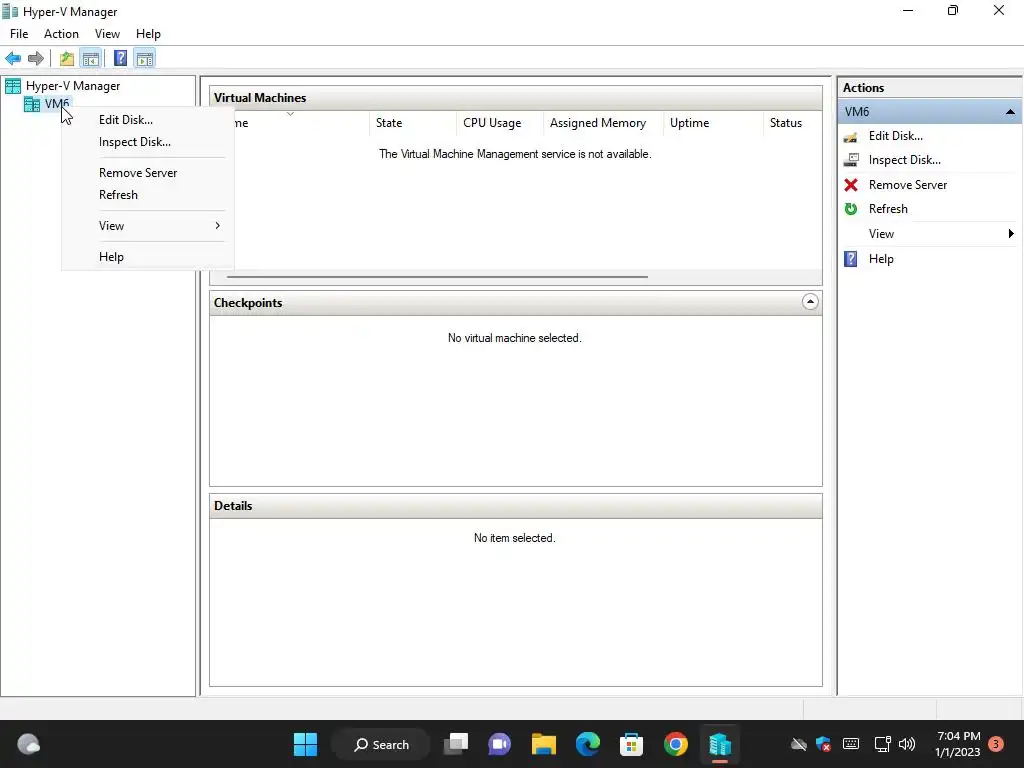The width and height of the screenshot is (1024, 768).
Task: Click Inspect Disk... link in Actions pane
Action: click(x=904, y=160)
